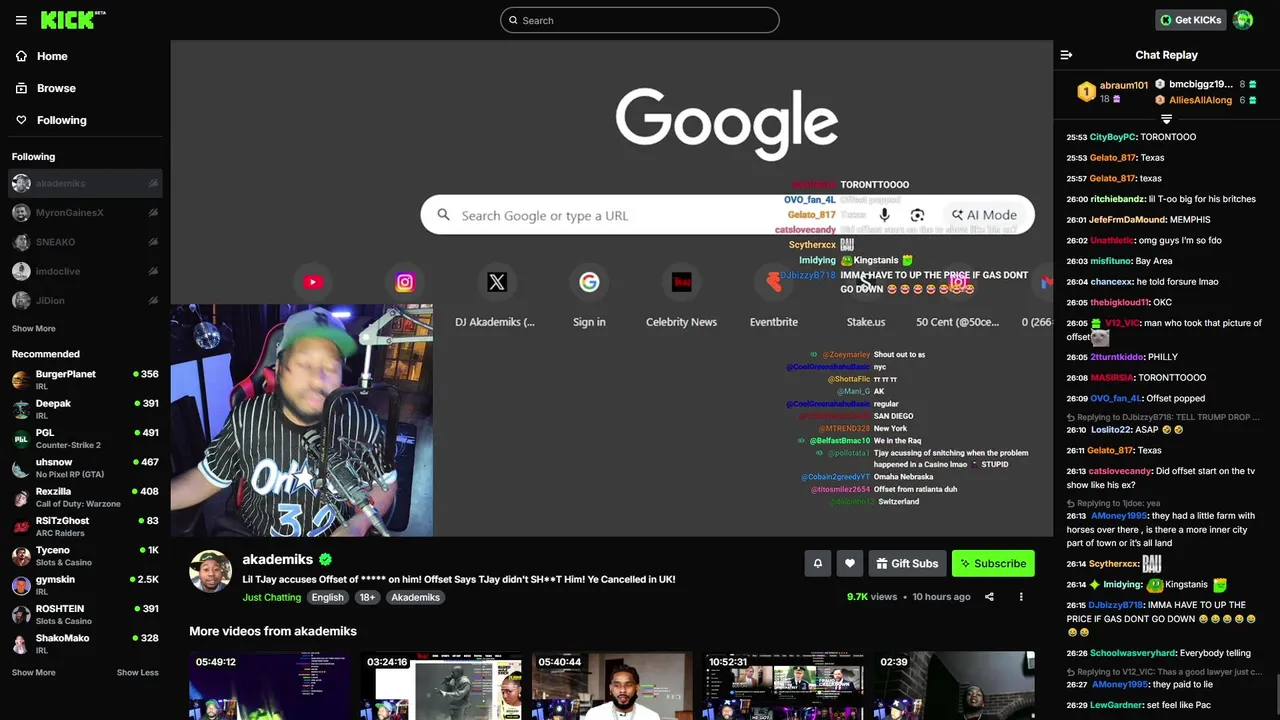Click the X shortcut icon
Image resolution: width=1280 pixels, height=720 pixels.
pyautogui.click(x=497, y=283)
